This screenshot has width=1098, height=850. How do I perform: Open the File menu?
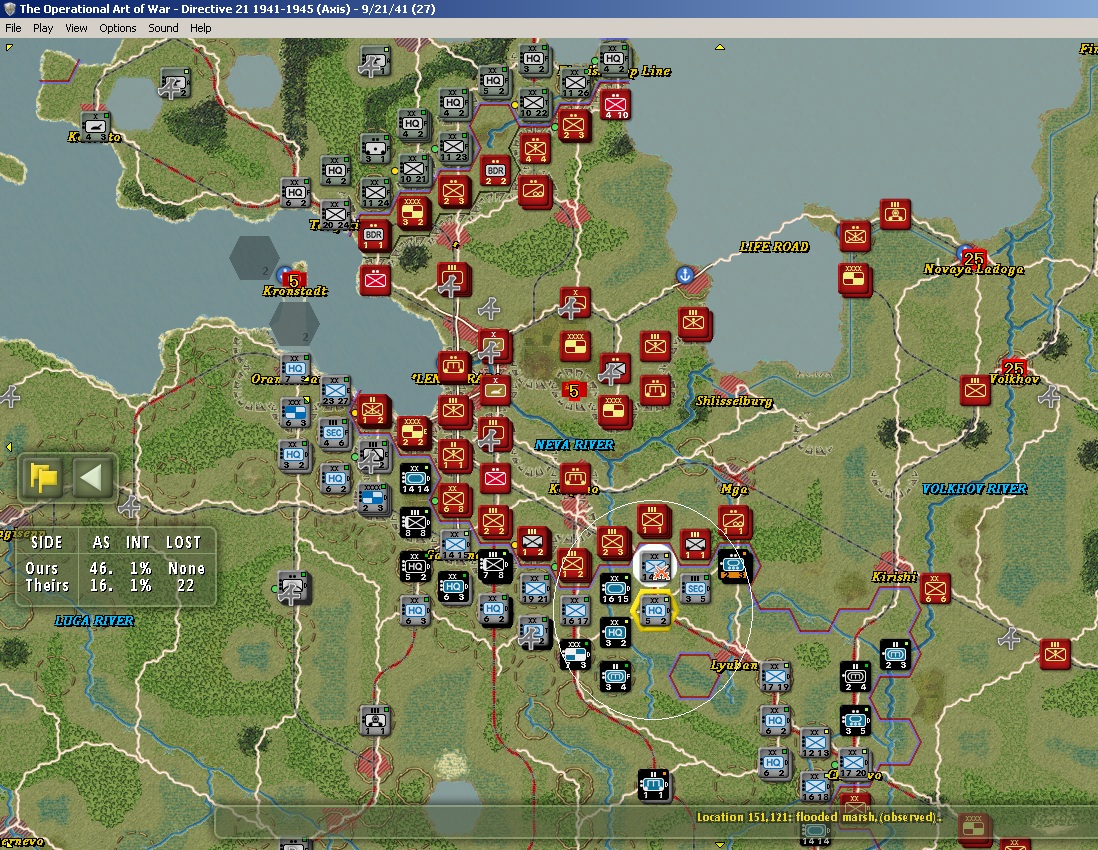point(13,28)
